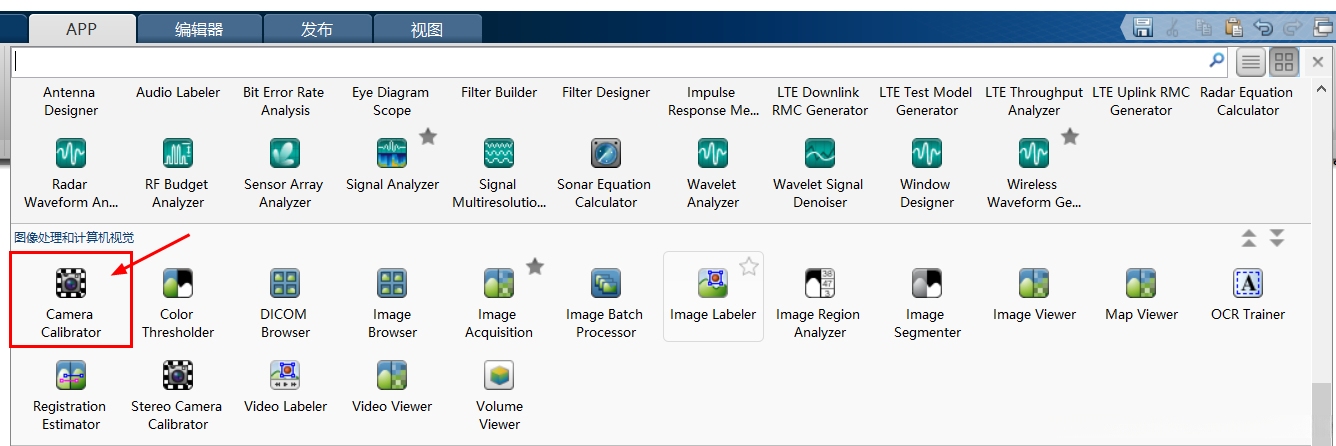The width and height of the screenshot is (1336, 446).
Task: Select the APP tab
Action: click(81, 29)
